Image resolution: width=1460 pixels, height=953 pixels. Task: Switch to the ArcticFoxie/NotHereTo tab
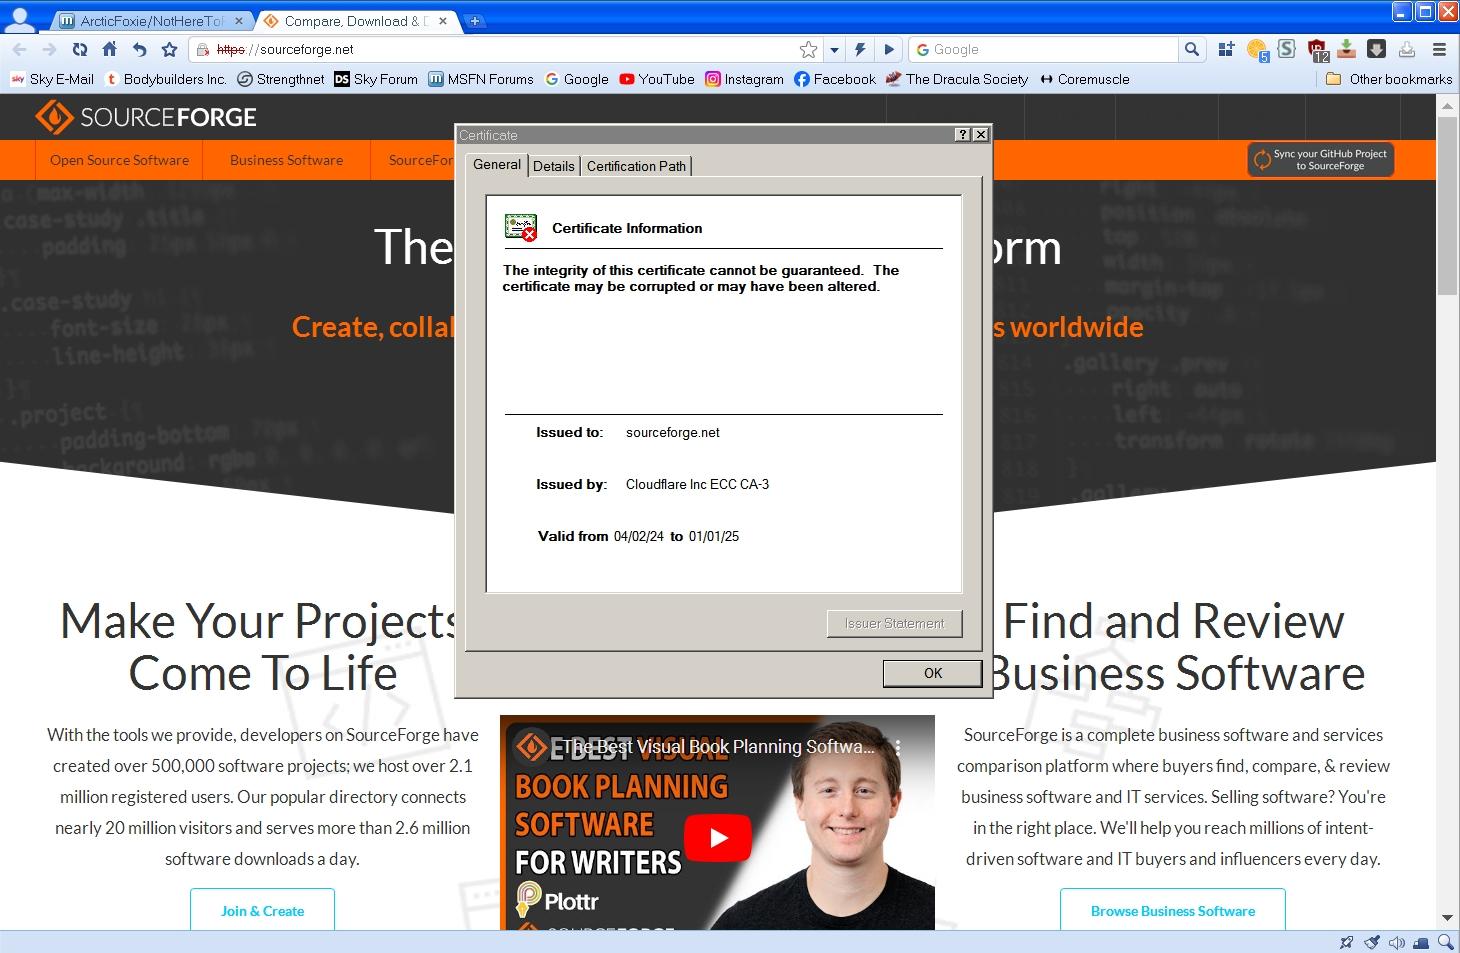click(150, 20)
